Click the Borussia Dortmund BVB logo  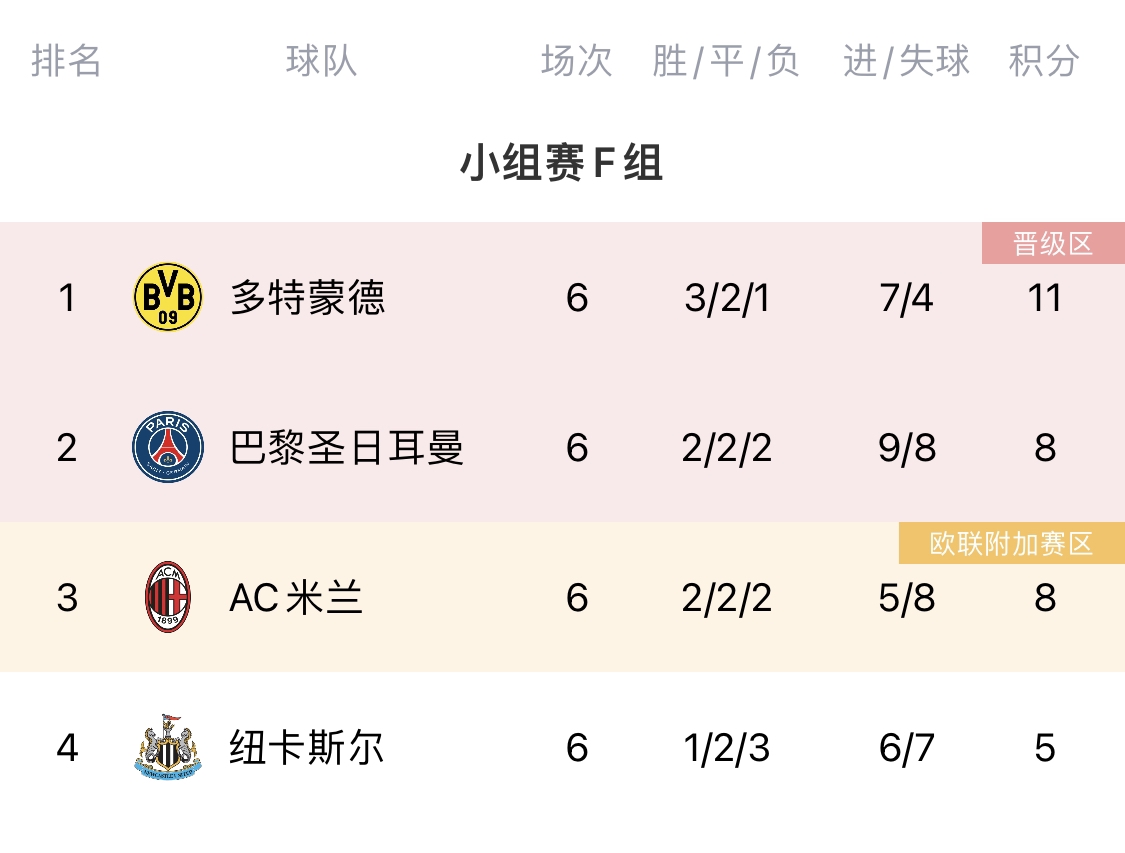click(x=168, y=297)
